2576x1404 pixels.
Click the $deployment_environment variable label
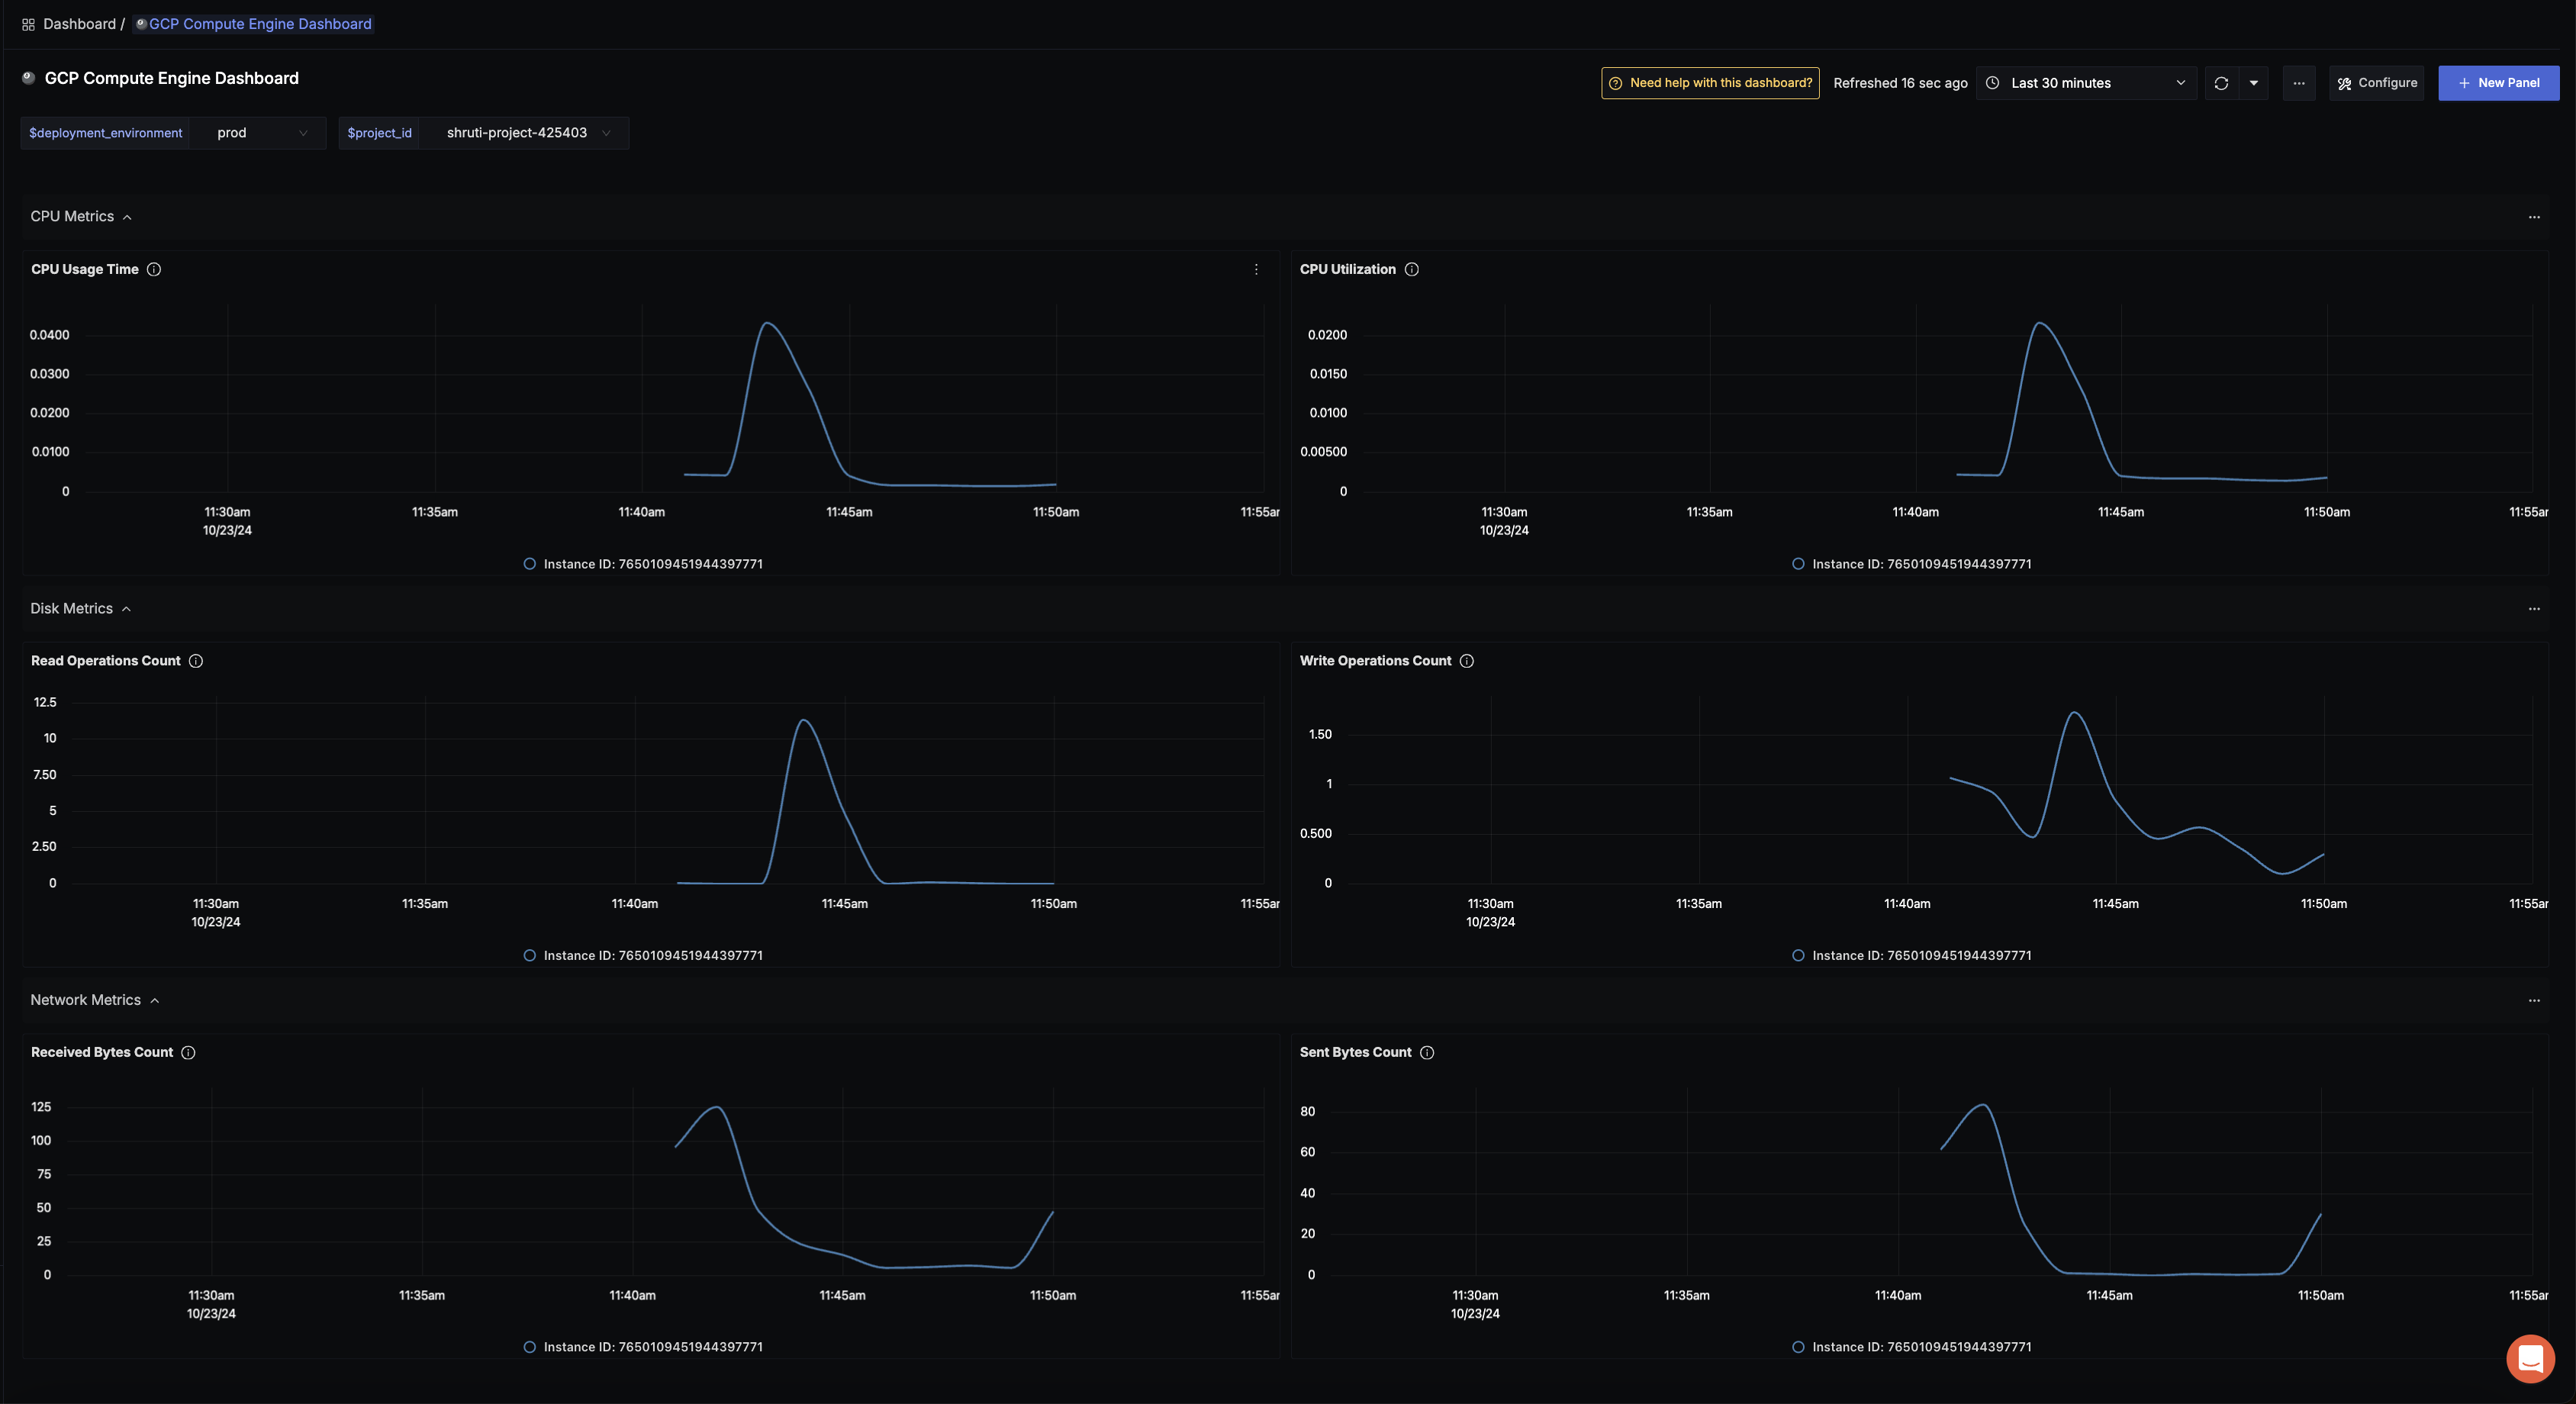pos(105,133)
